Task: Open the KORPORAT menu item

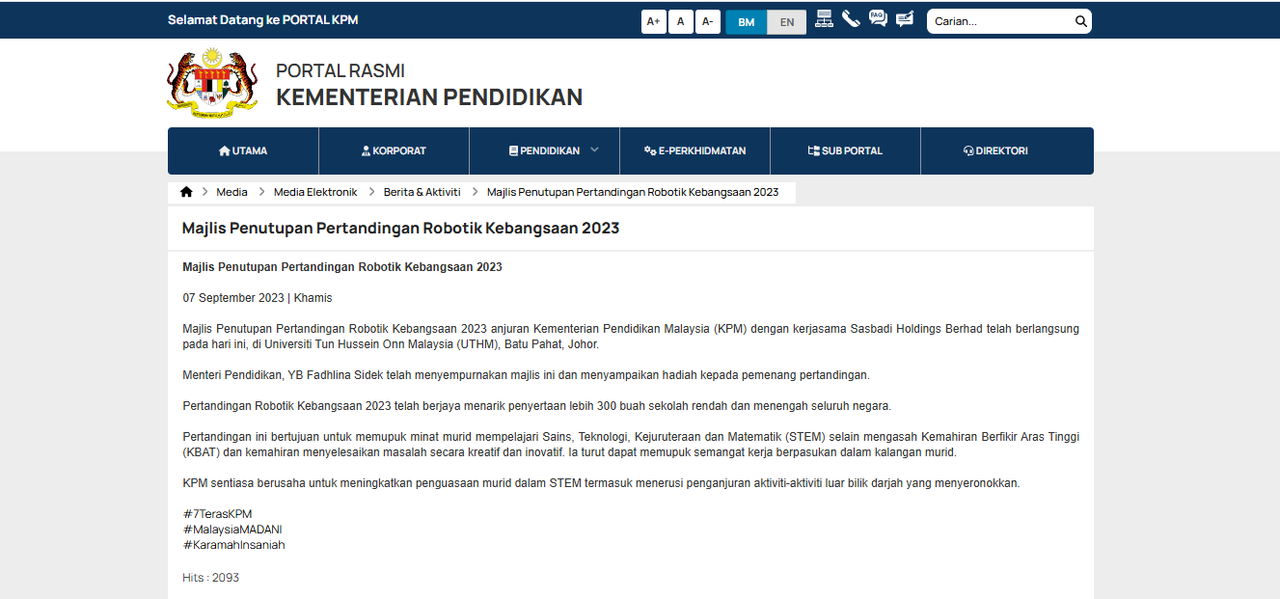Action: tap(394, 151)
